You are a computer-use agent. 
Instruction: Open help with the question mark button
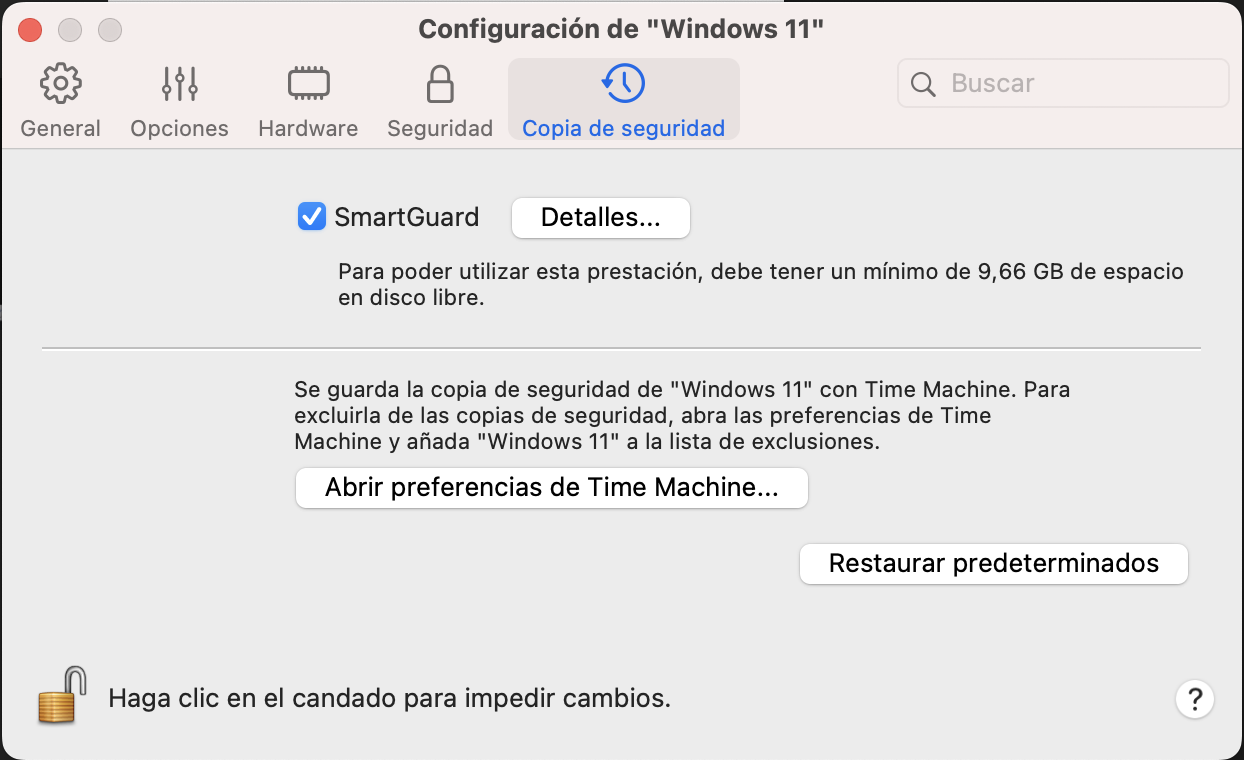(1195, 698)
